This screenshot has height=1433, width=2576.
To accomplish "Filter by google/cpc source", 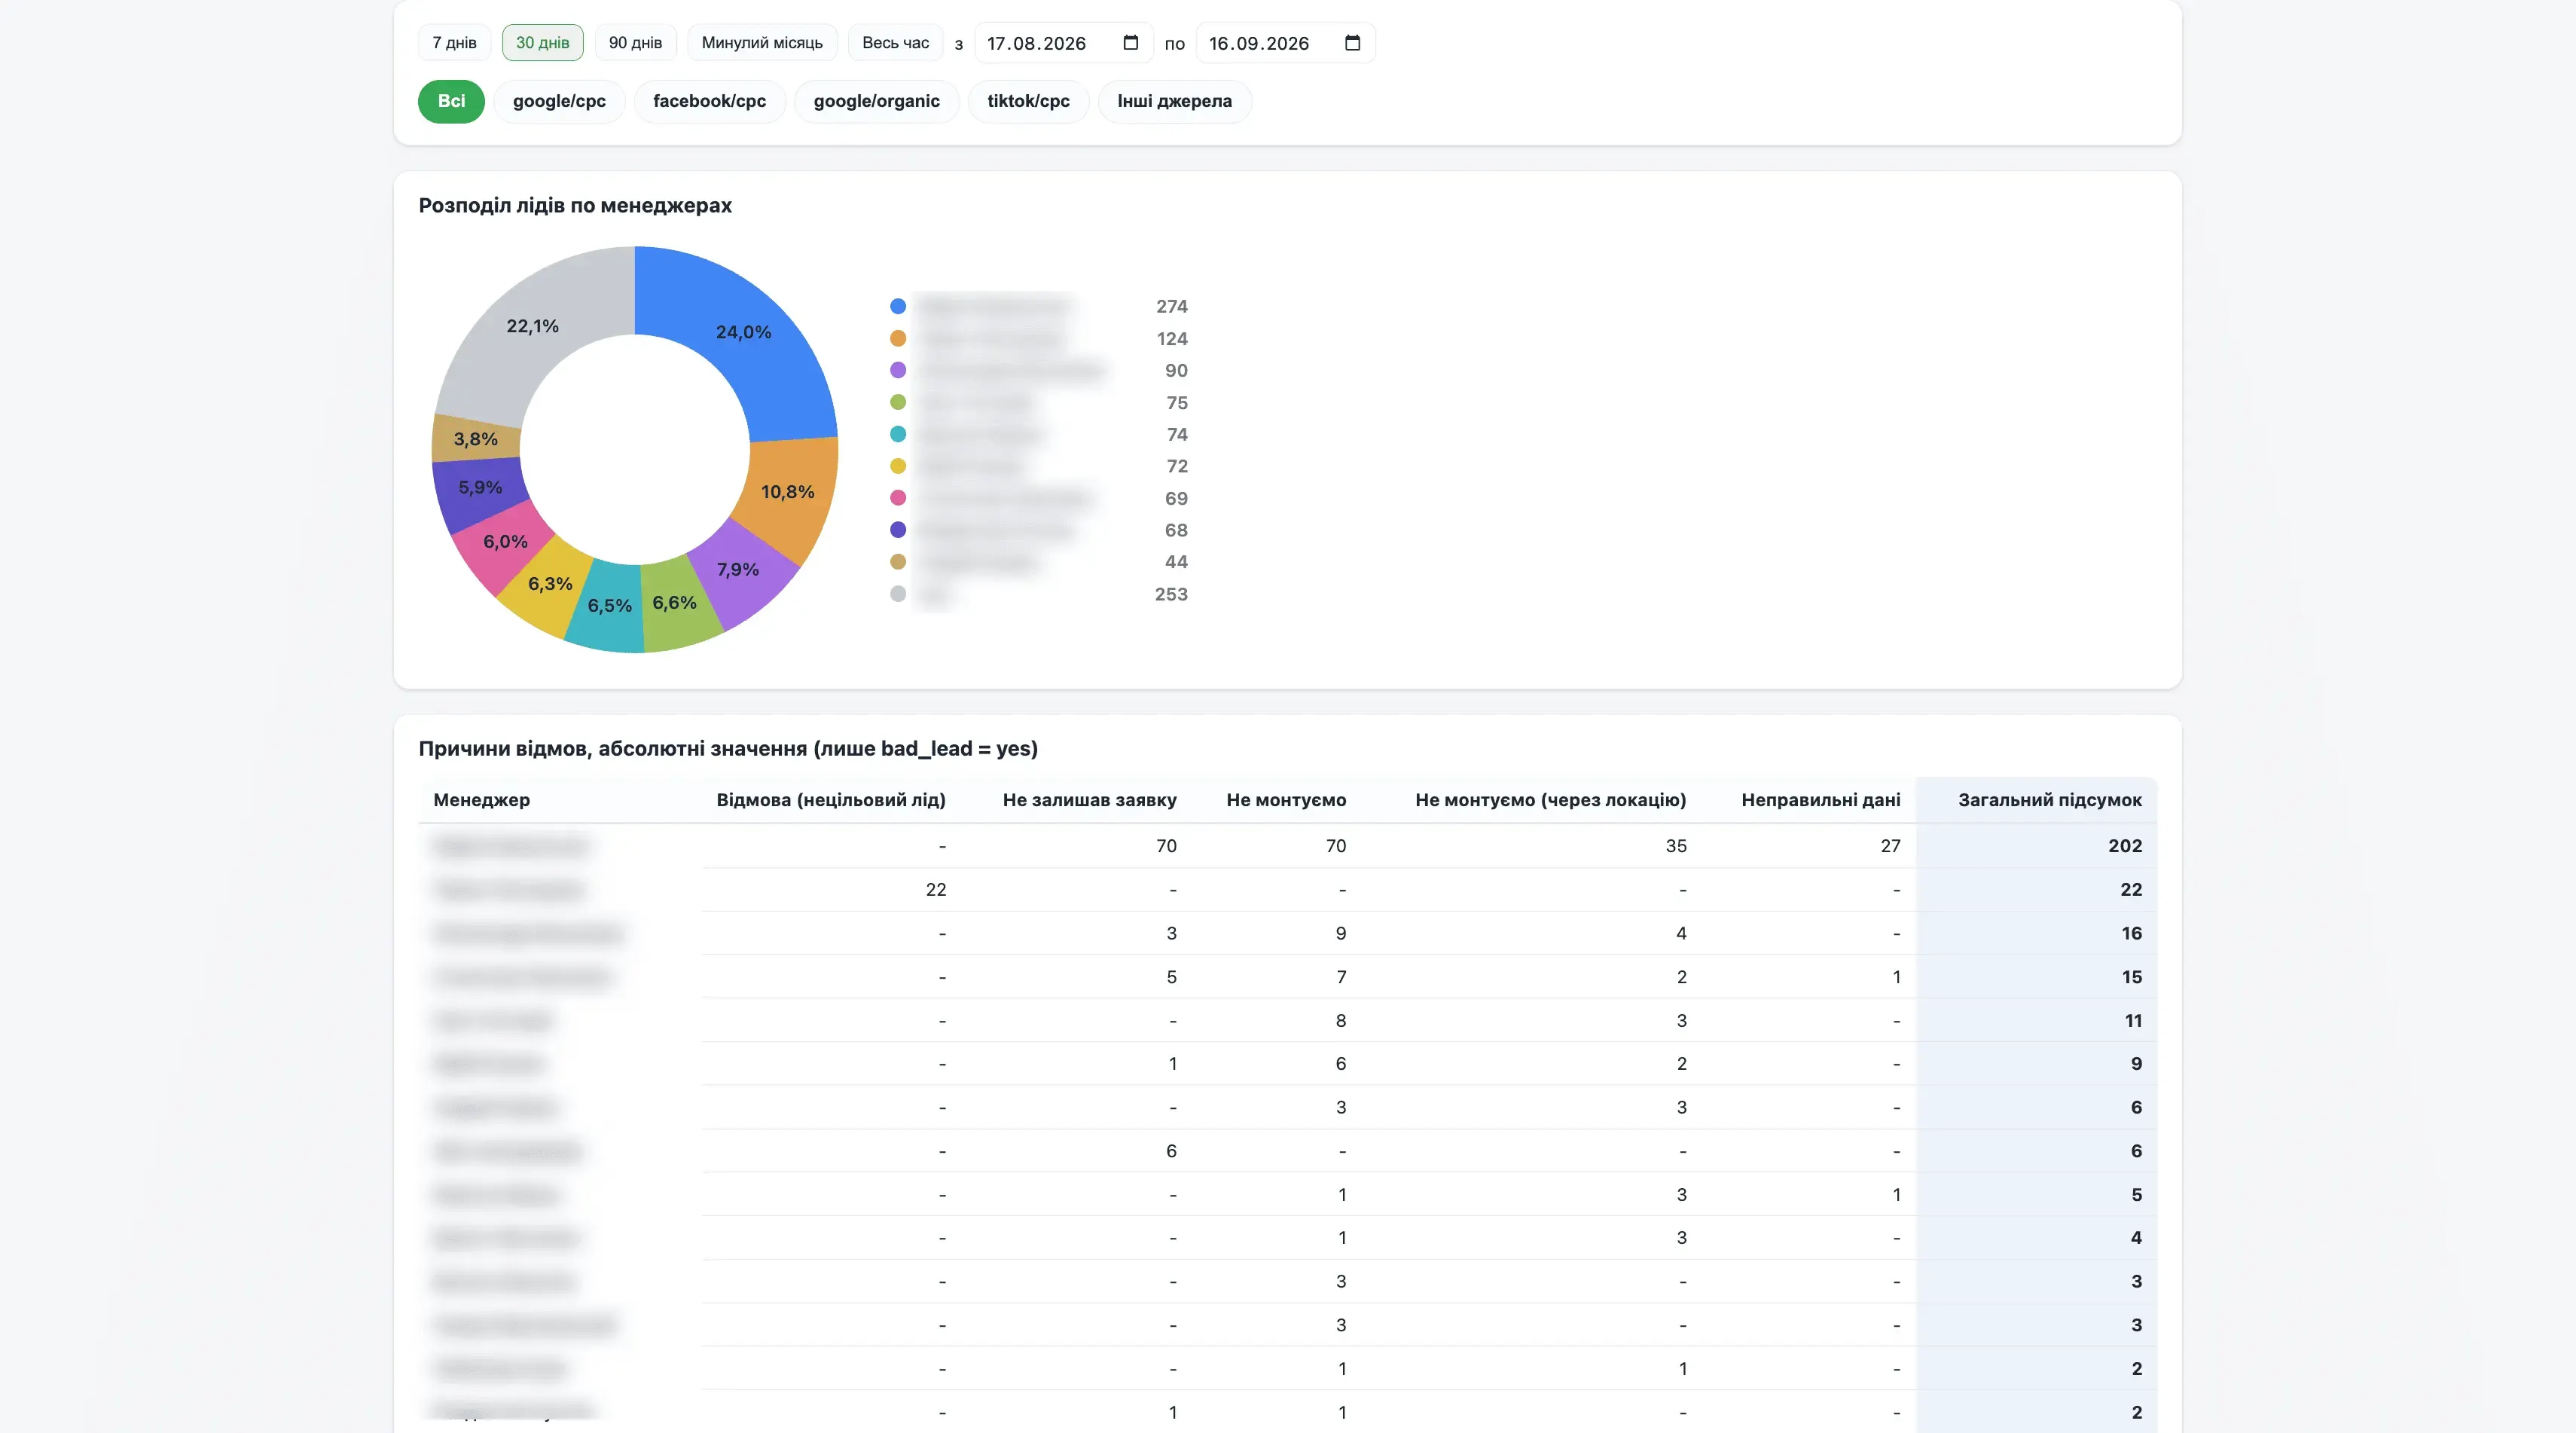I will (x=559, y=101).
